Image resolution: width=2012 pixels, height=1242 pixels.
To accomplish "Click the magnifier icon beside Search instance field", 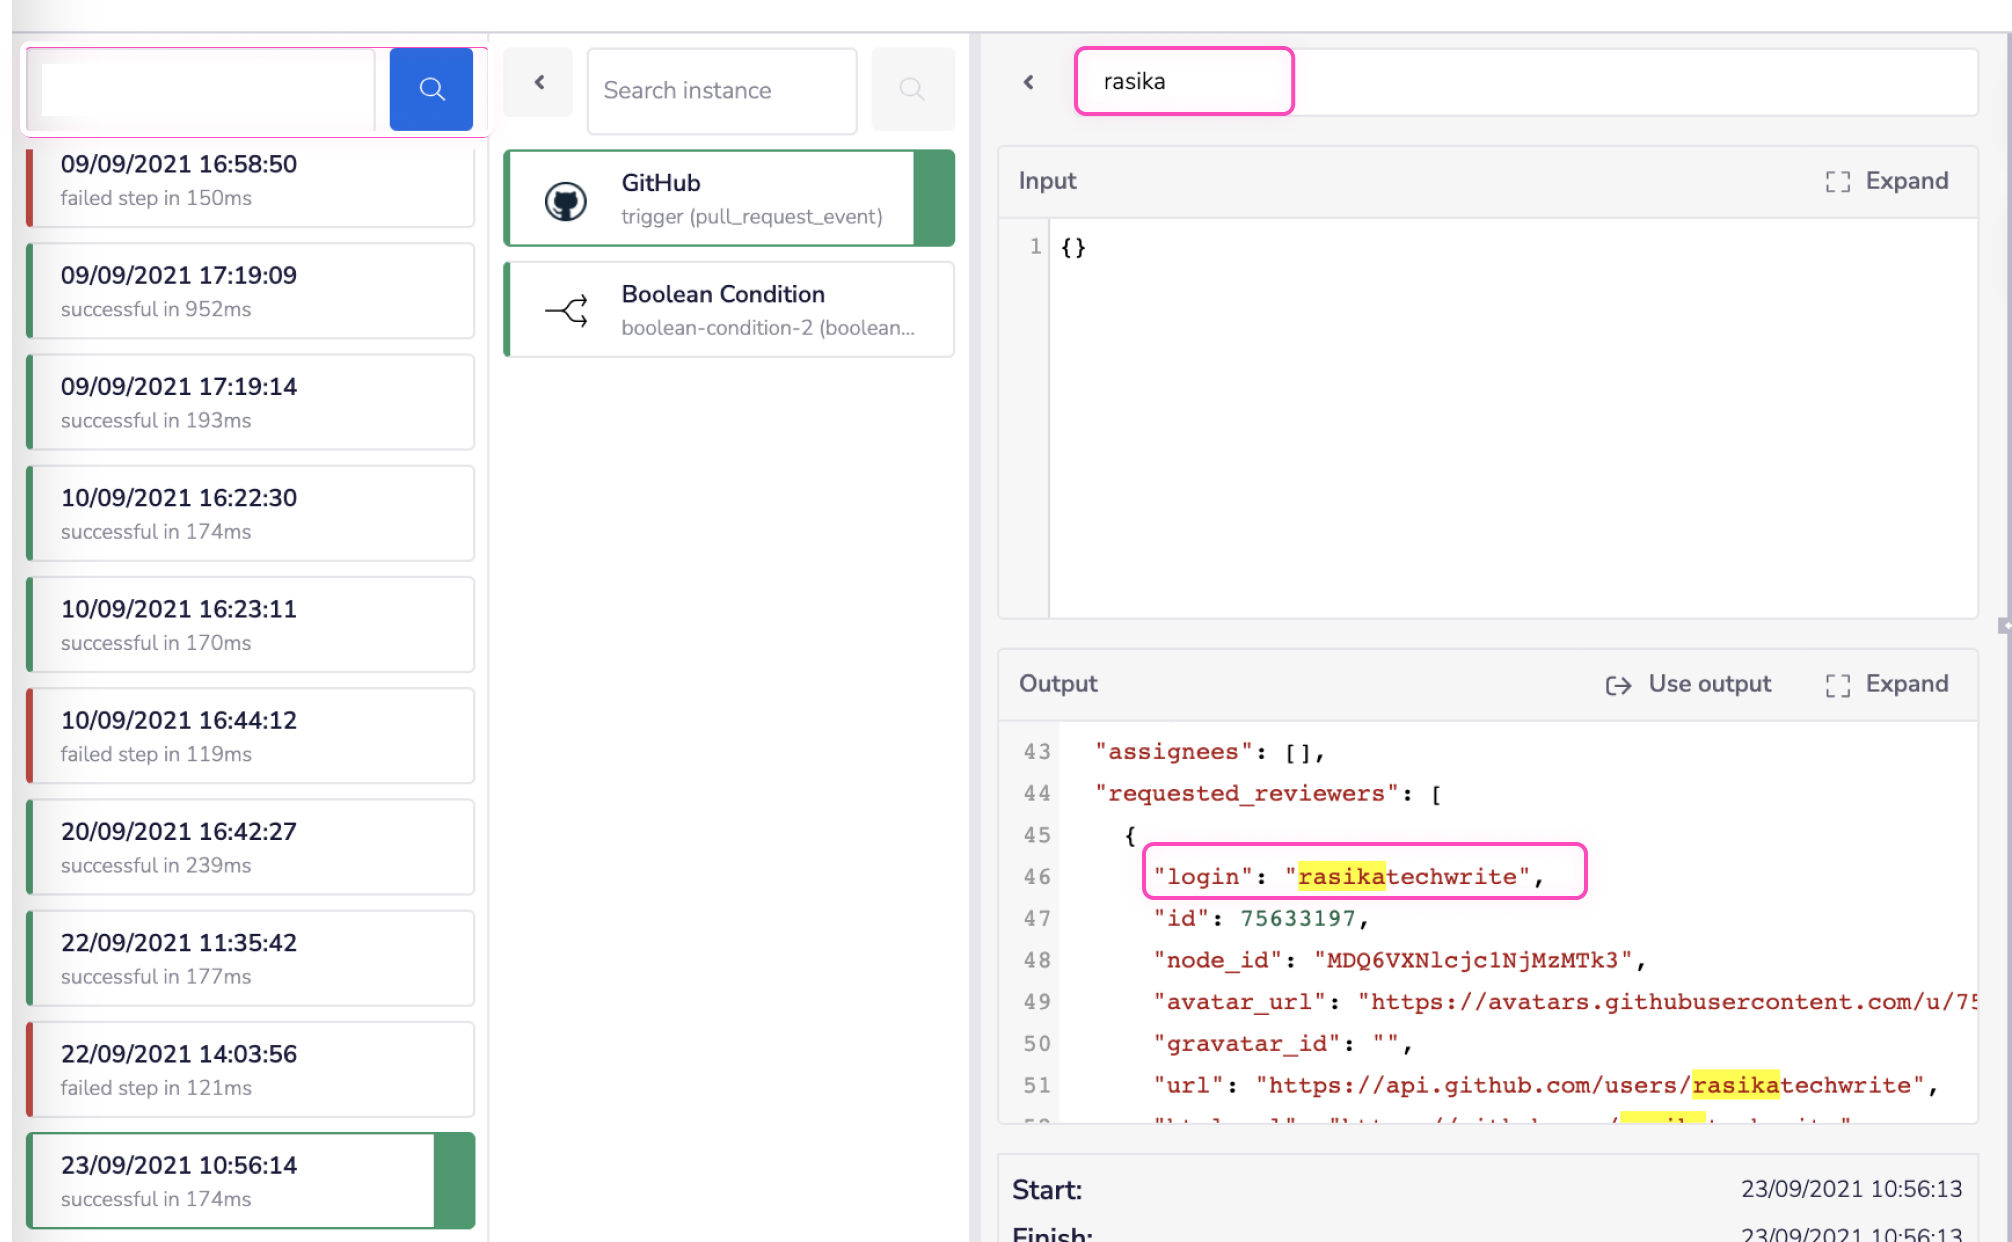I will coord(911,89).
